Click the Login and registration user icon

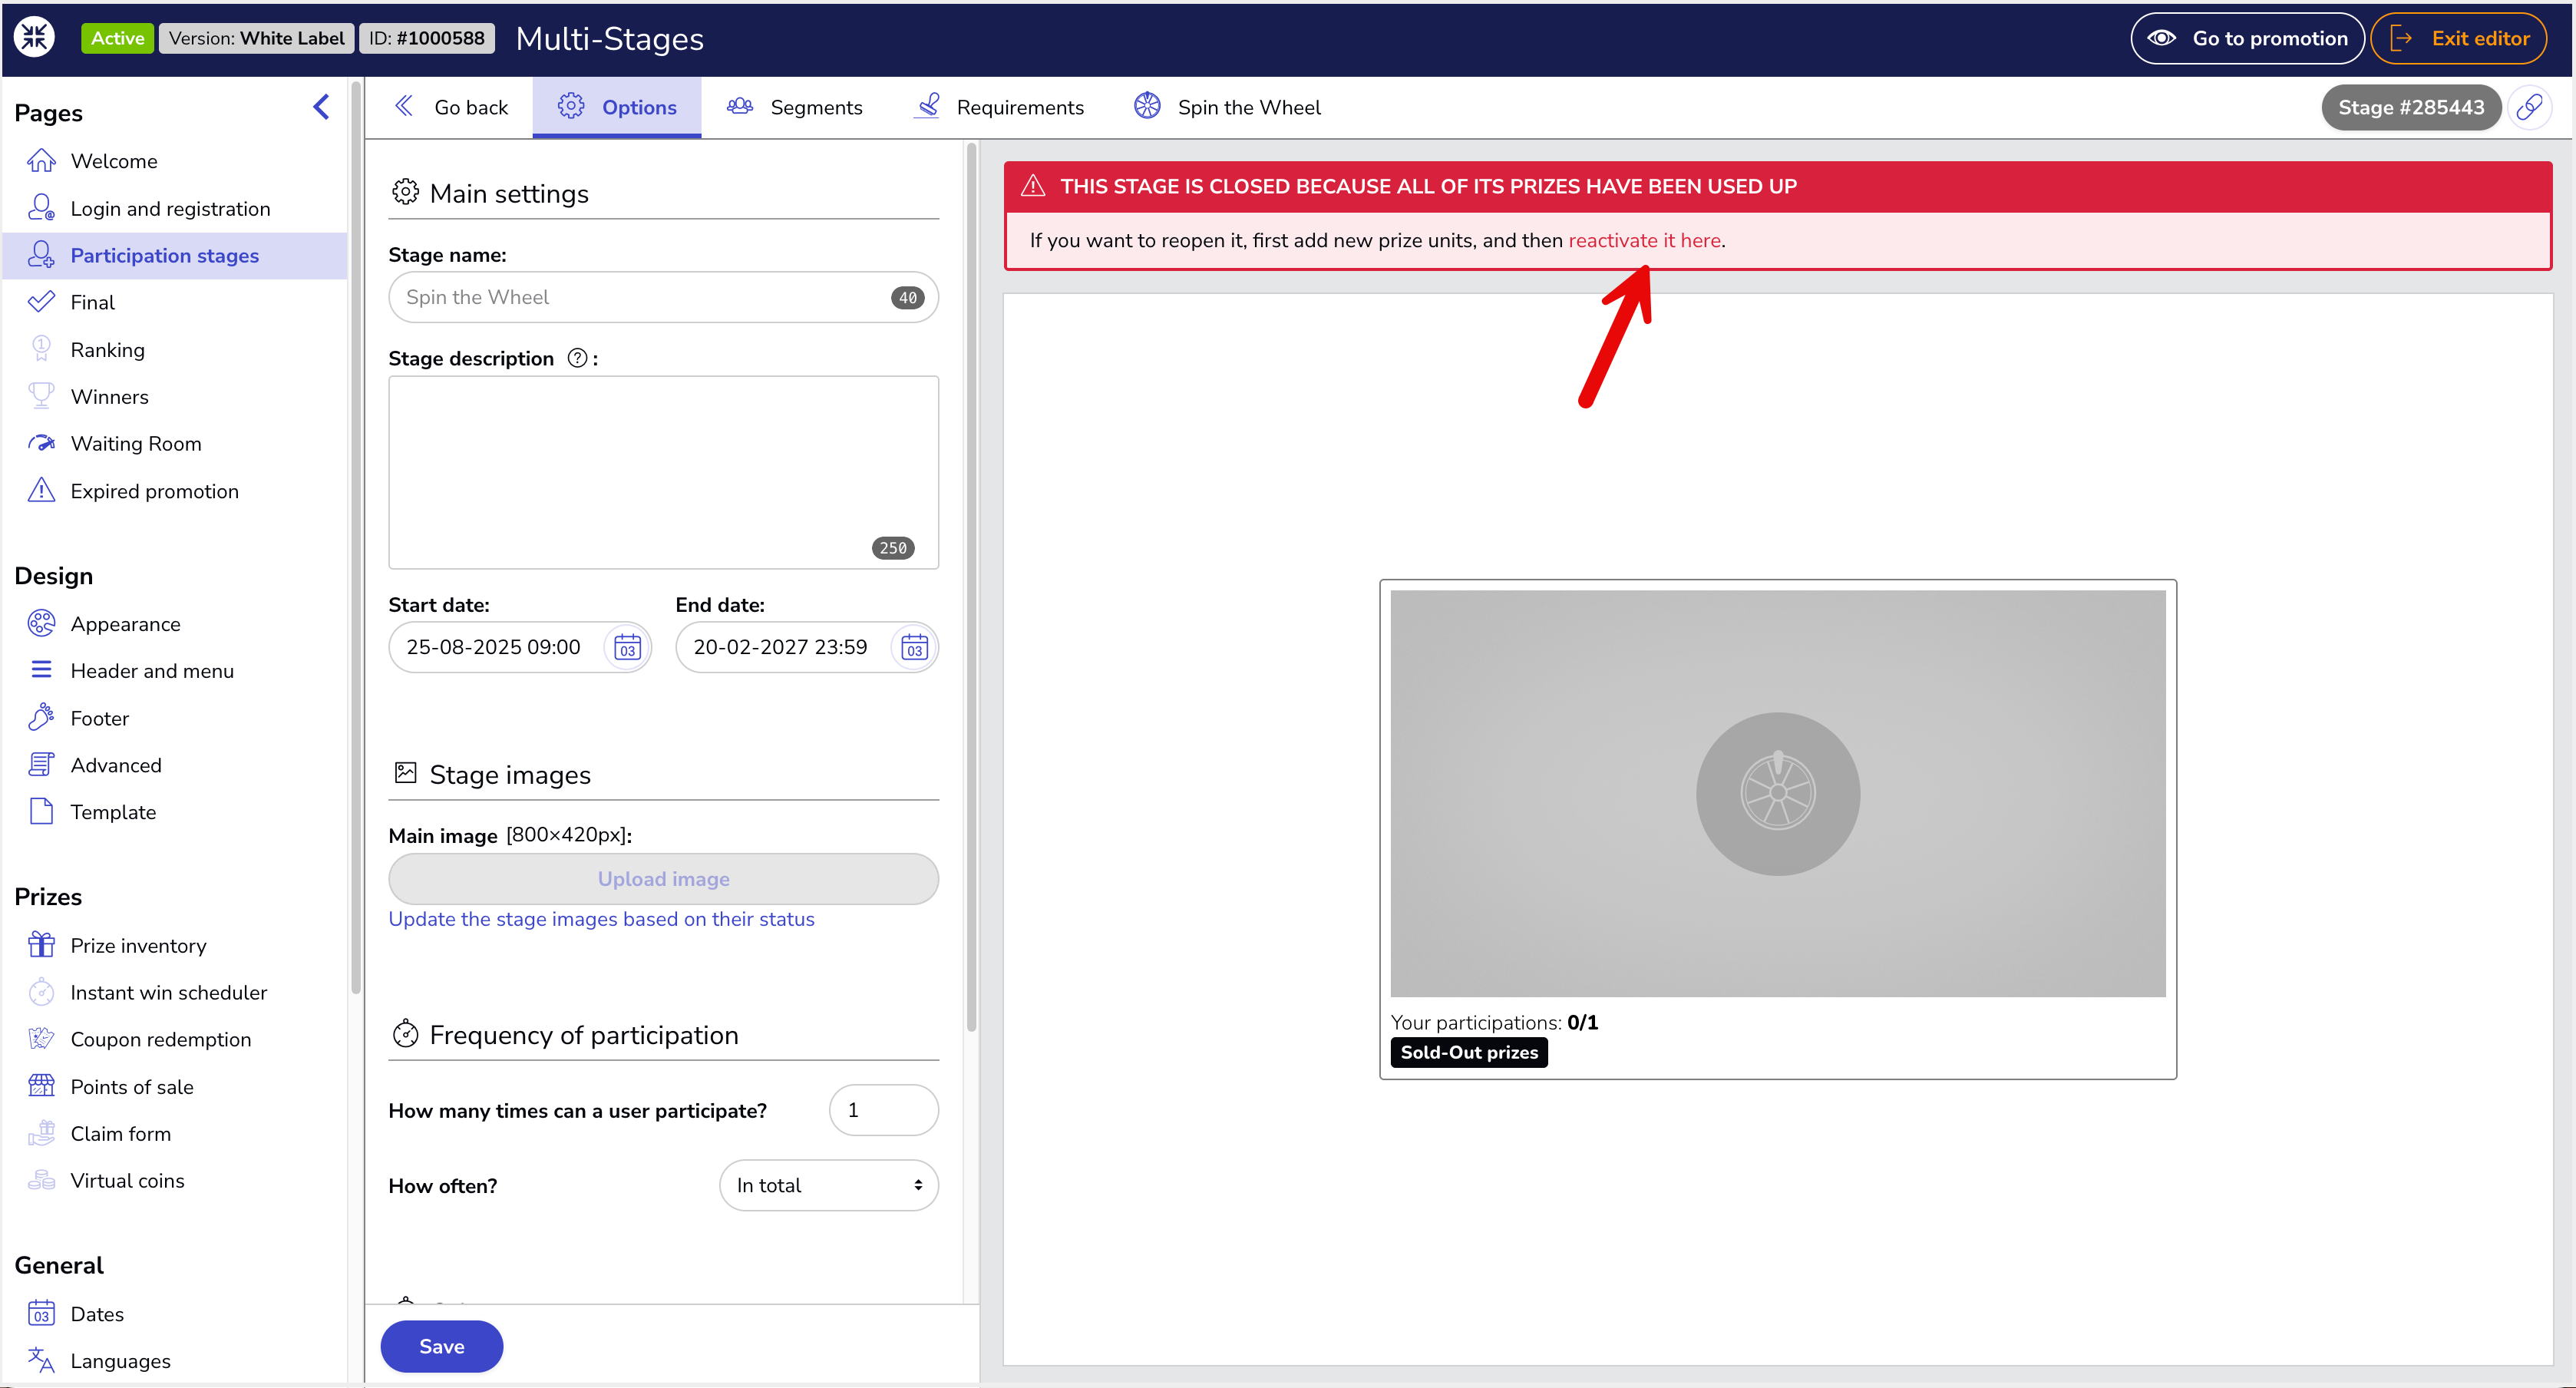tap(41, 208)
